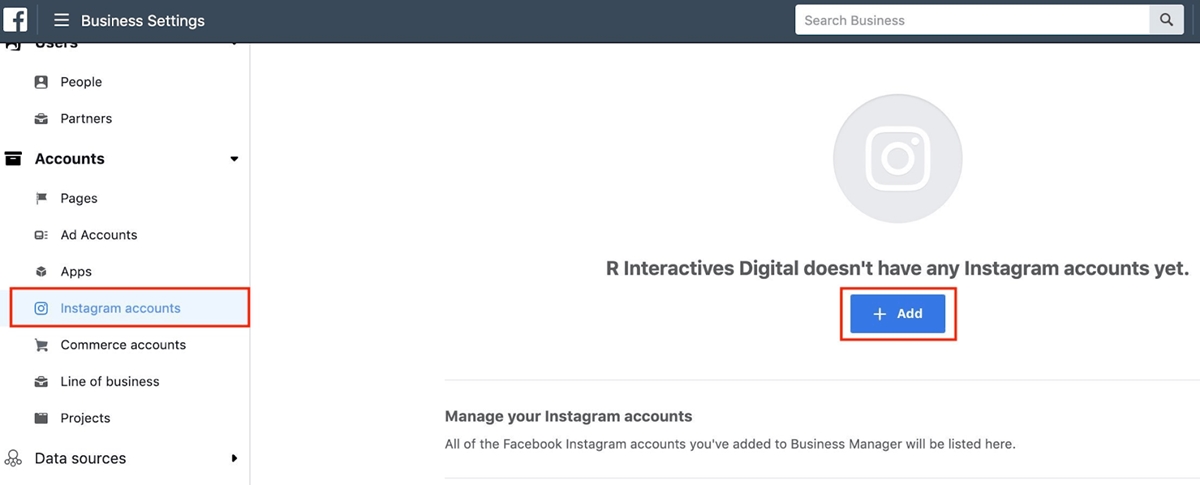Click the Pages flag icon
Image resolution: width=1200 pixels, height=485 pixels.
pos(41,199)
